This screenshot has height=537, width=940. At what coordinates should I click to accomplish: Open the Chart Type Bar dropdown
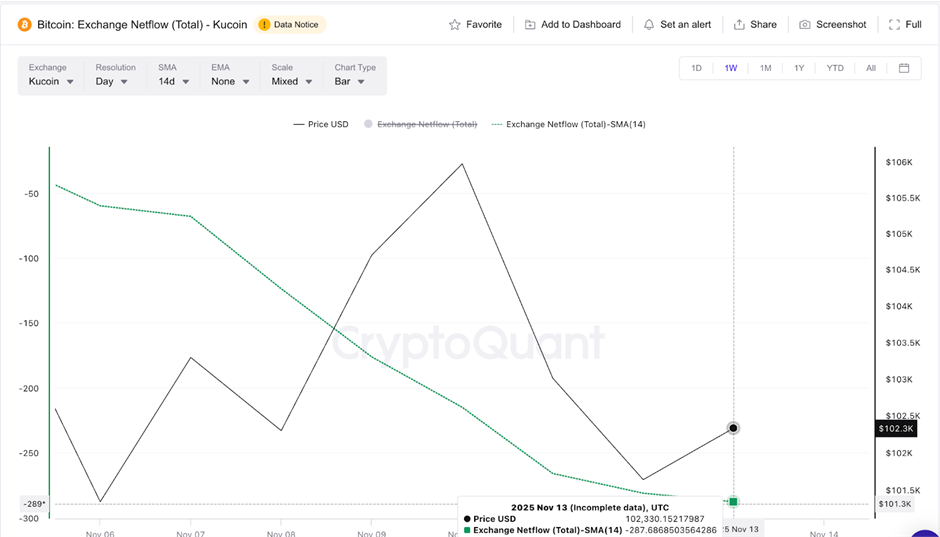[355, 81]
